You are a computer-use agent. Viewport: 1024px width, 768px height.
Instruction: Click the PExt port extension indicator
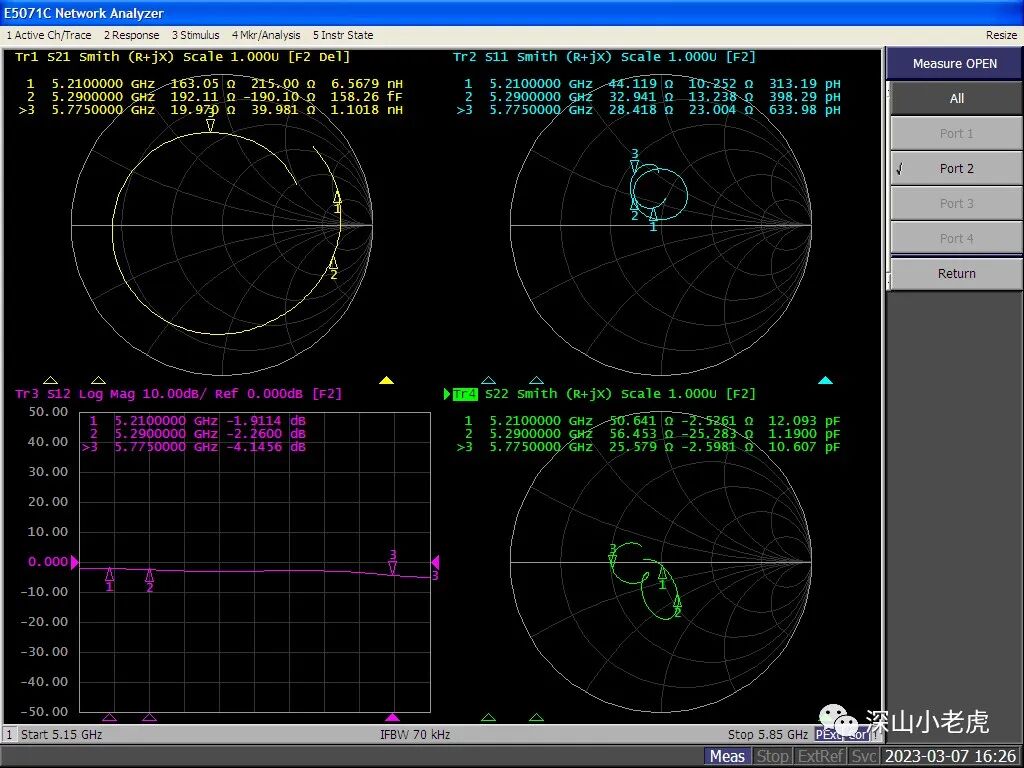pos(830,734)
